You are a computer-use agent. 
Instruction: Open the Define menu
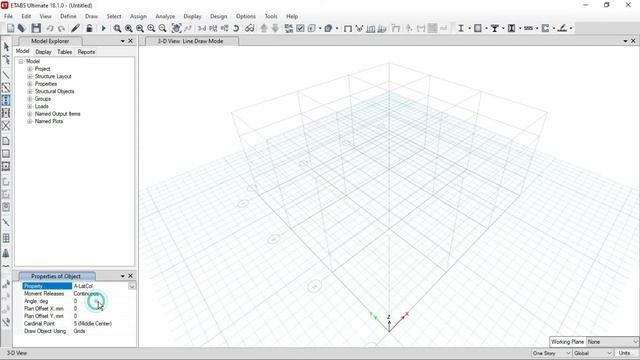click(x=68, y=16)
